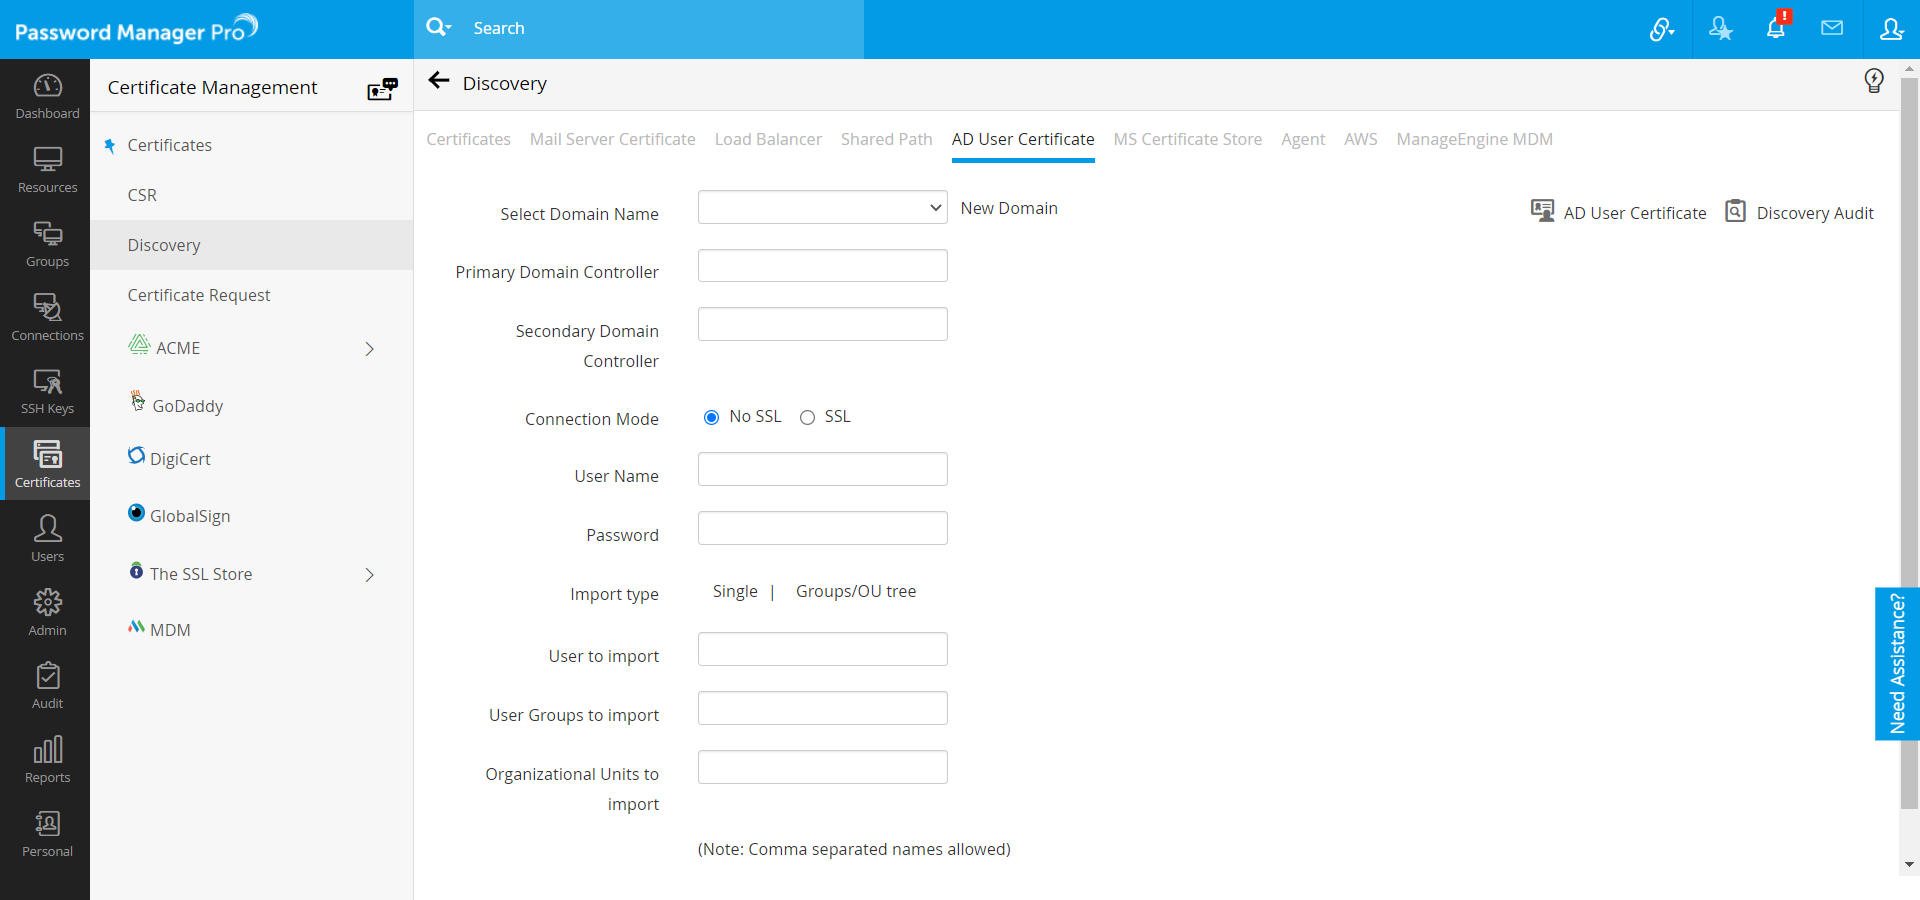Switch to the MS Certificate Store tab
Screen dimensions: 1920x900
point(1187,139)
